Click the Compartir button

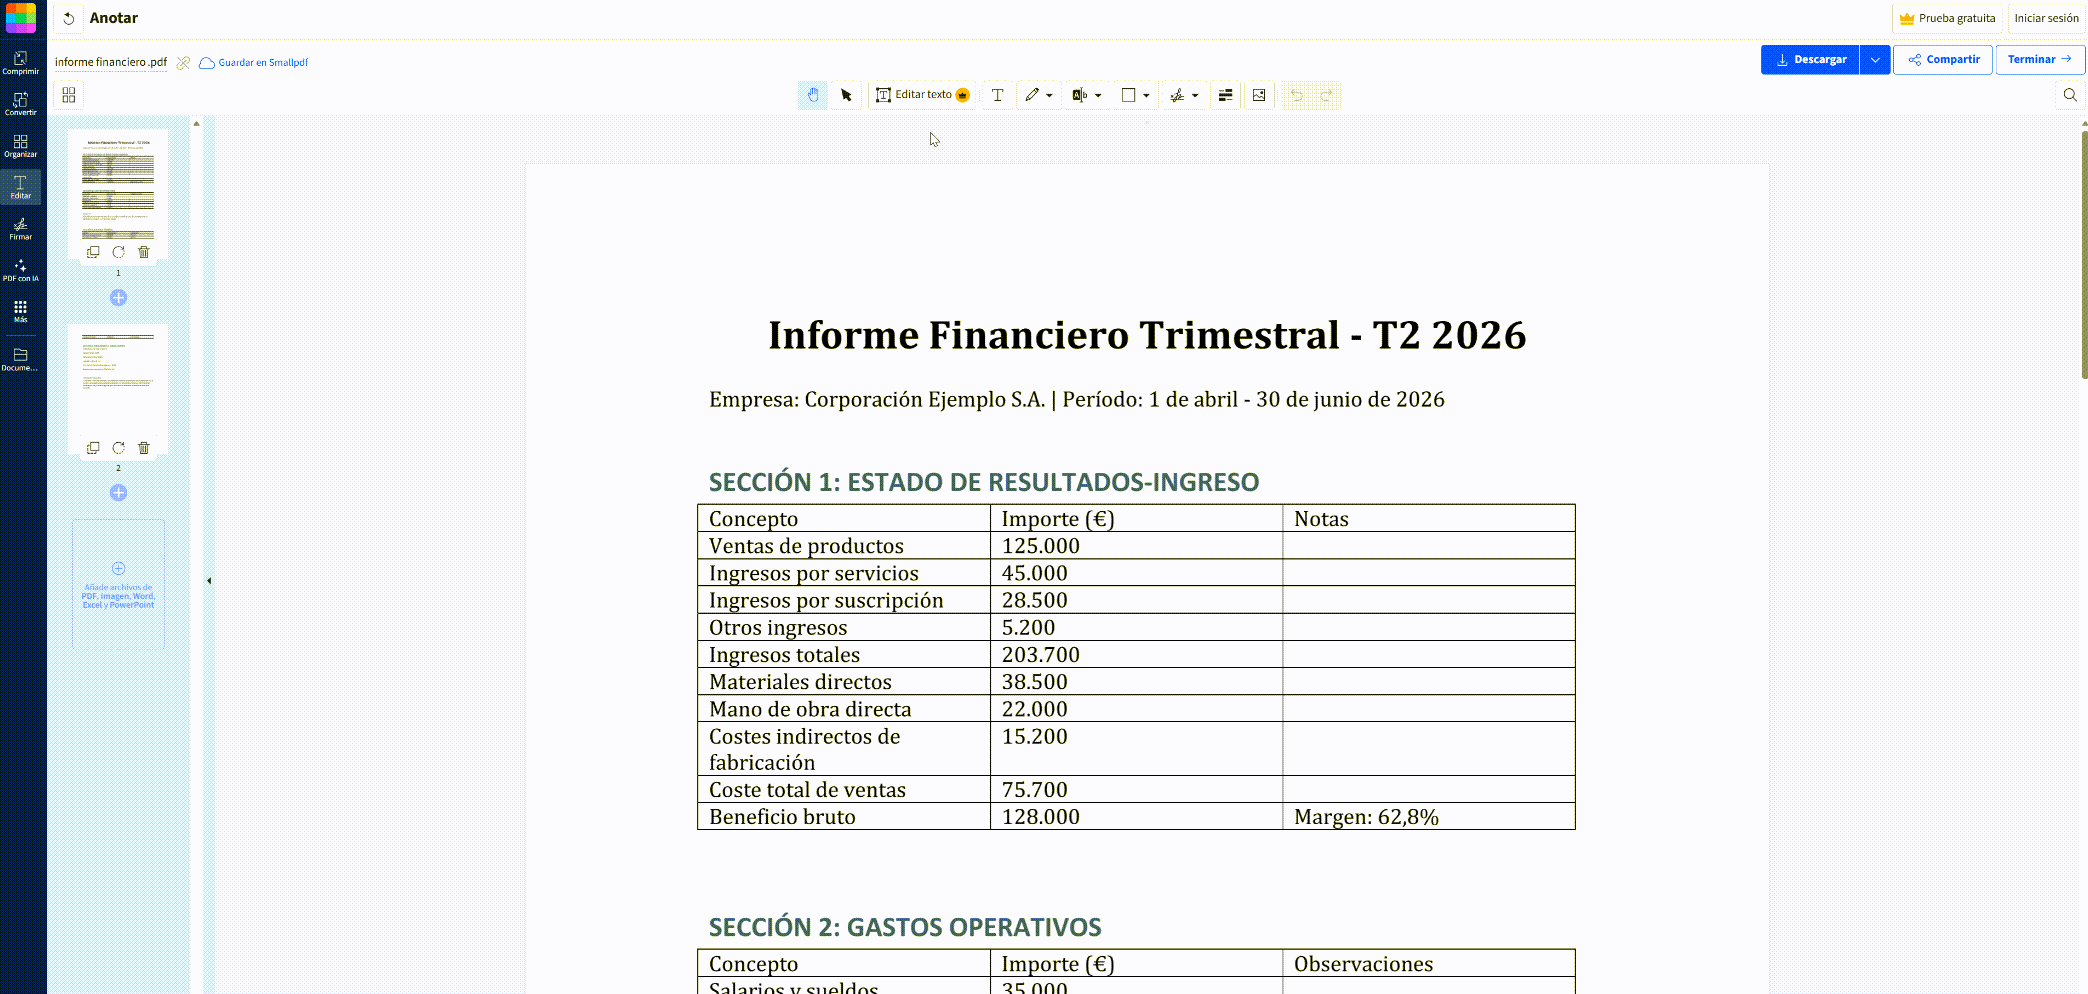tap(1943, 59)
